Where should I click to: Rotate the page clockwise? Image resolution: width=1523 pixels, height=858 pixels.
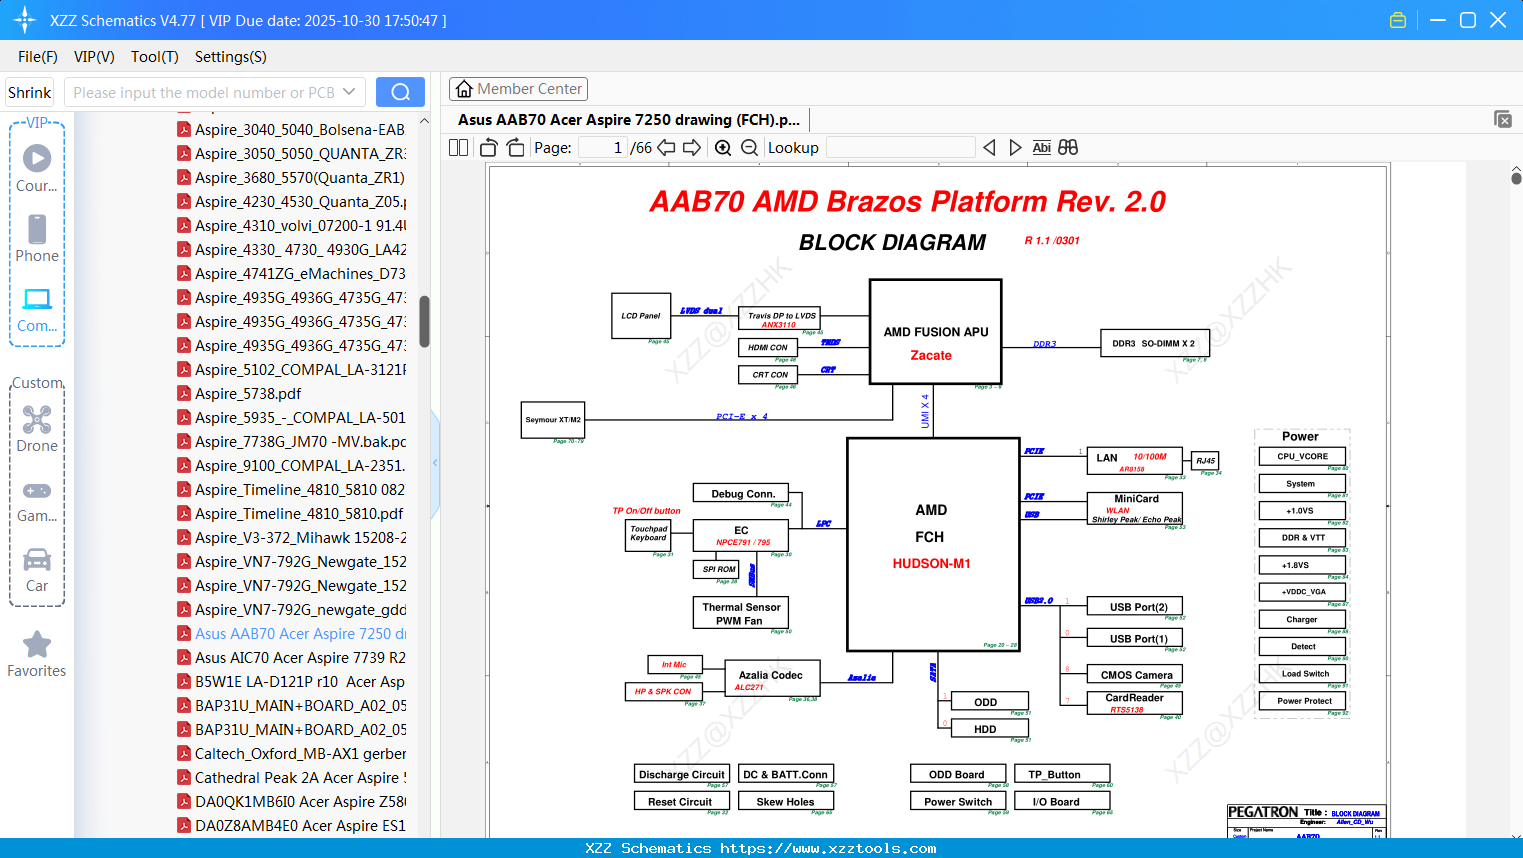click(x=515, y=147)
